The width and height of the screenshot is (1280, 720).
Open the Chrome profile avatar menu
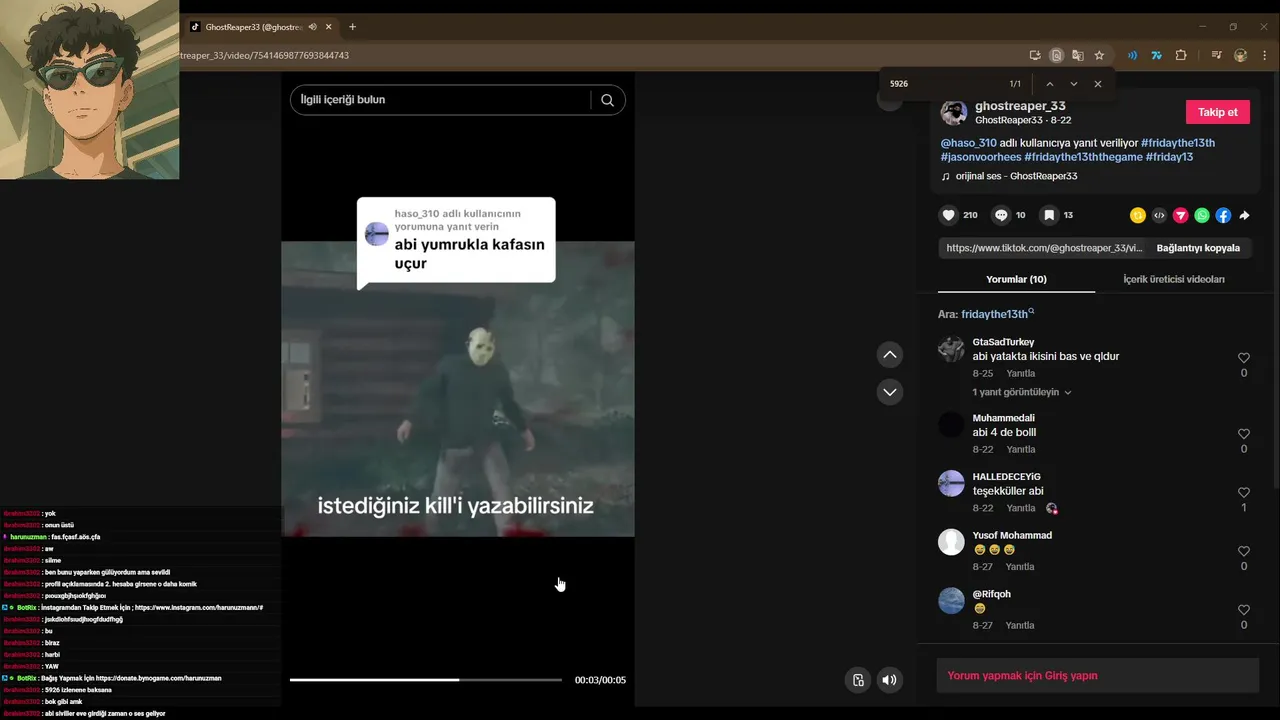[x=1241, y=55]
